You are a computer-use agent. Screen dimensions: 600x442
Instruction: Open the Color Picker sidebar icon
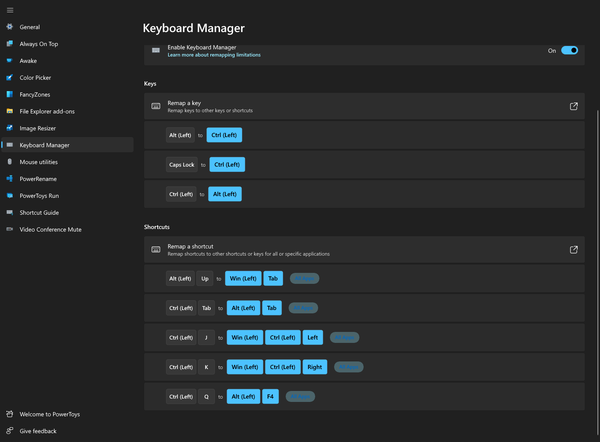(x=9, y=77)
